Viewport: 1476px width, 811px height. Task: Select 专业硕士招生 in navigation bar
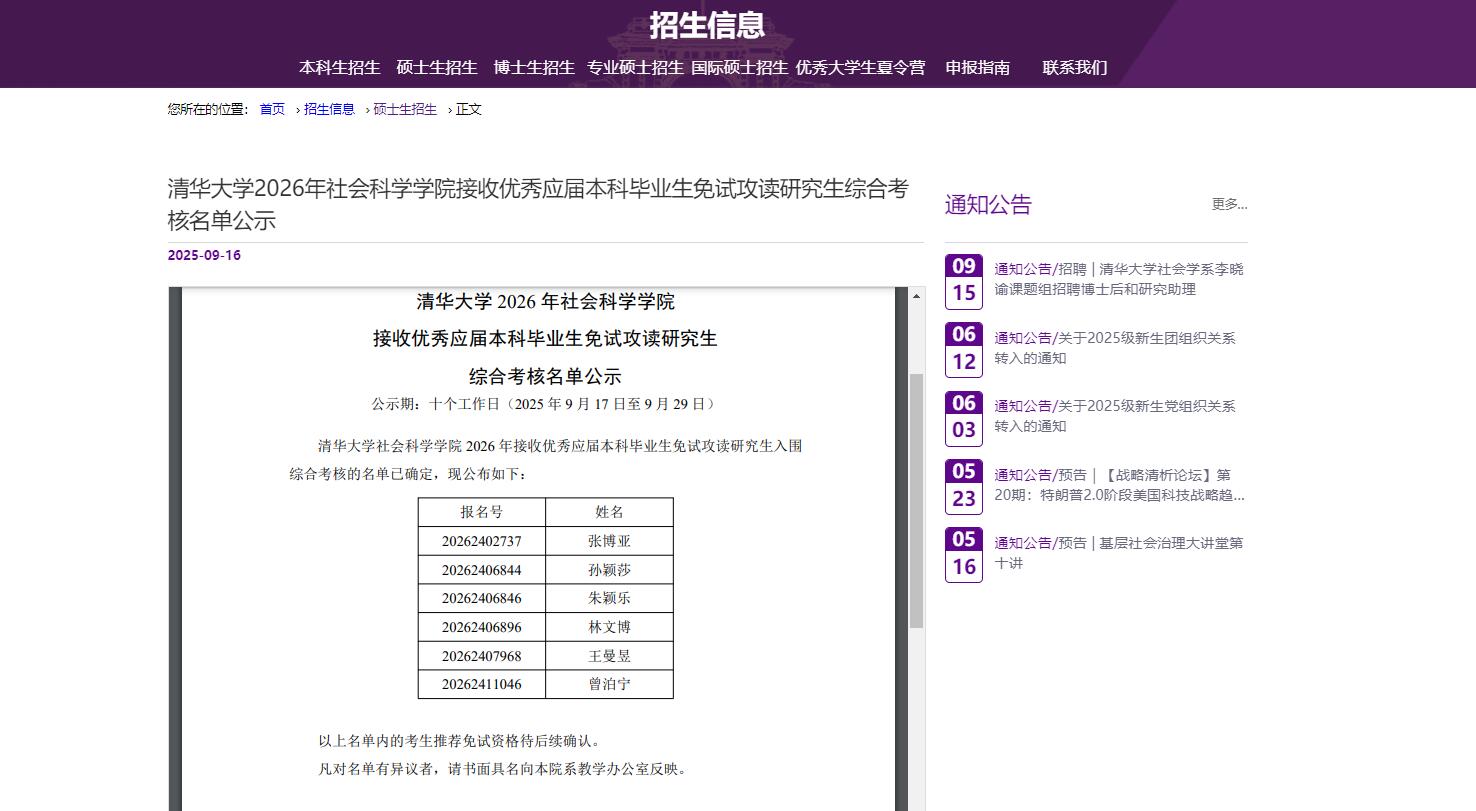(635, 68)
